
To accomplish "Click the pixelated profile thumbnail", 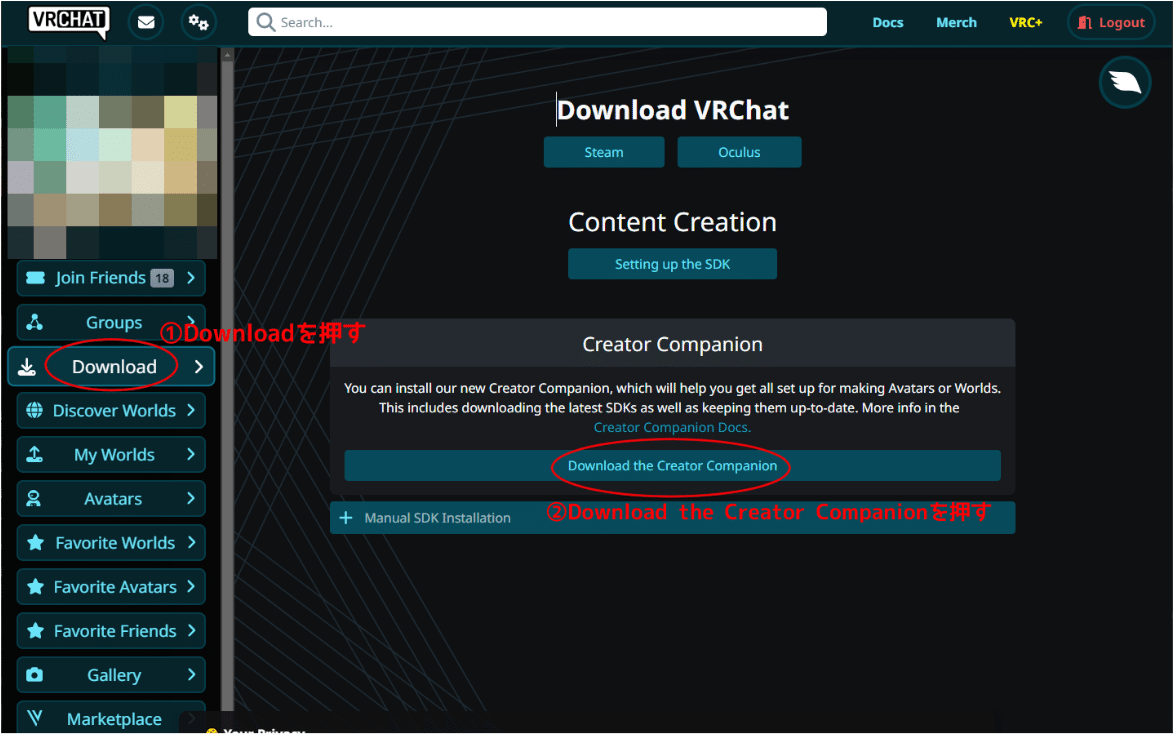I will point(112,153).
